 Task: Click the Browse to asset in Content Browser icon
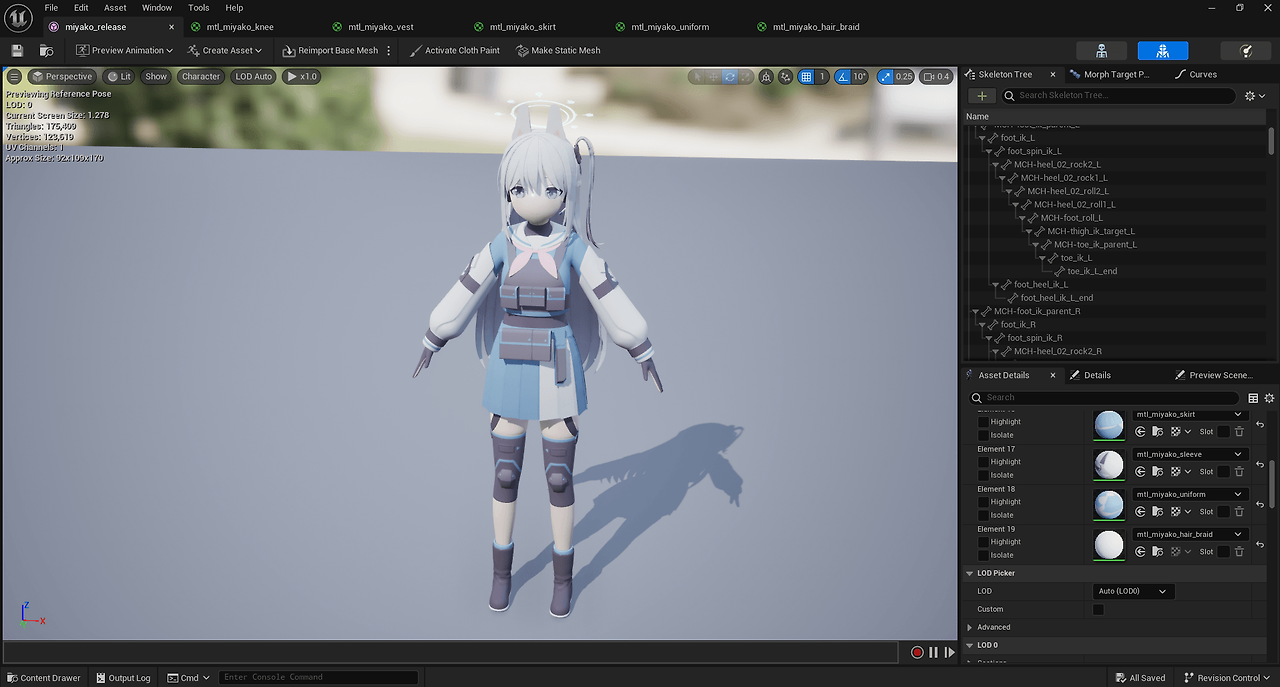pyautogui.click(x=46, y=50)
